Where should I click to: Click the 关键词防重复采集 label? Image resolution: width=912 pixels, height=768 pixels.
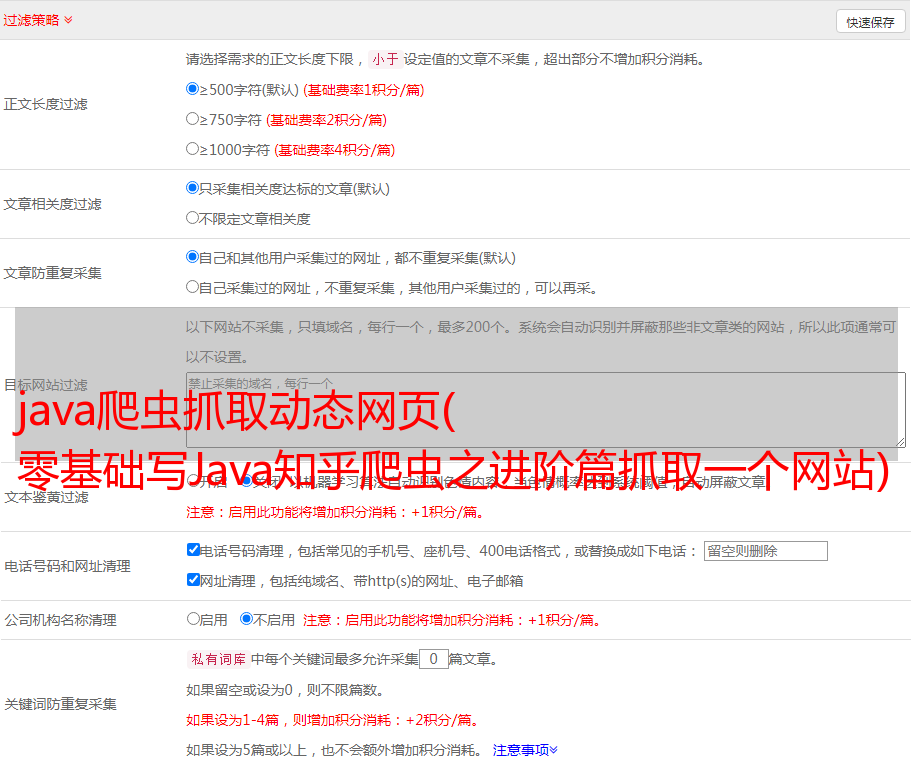click(60, 704)
